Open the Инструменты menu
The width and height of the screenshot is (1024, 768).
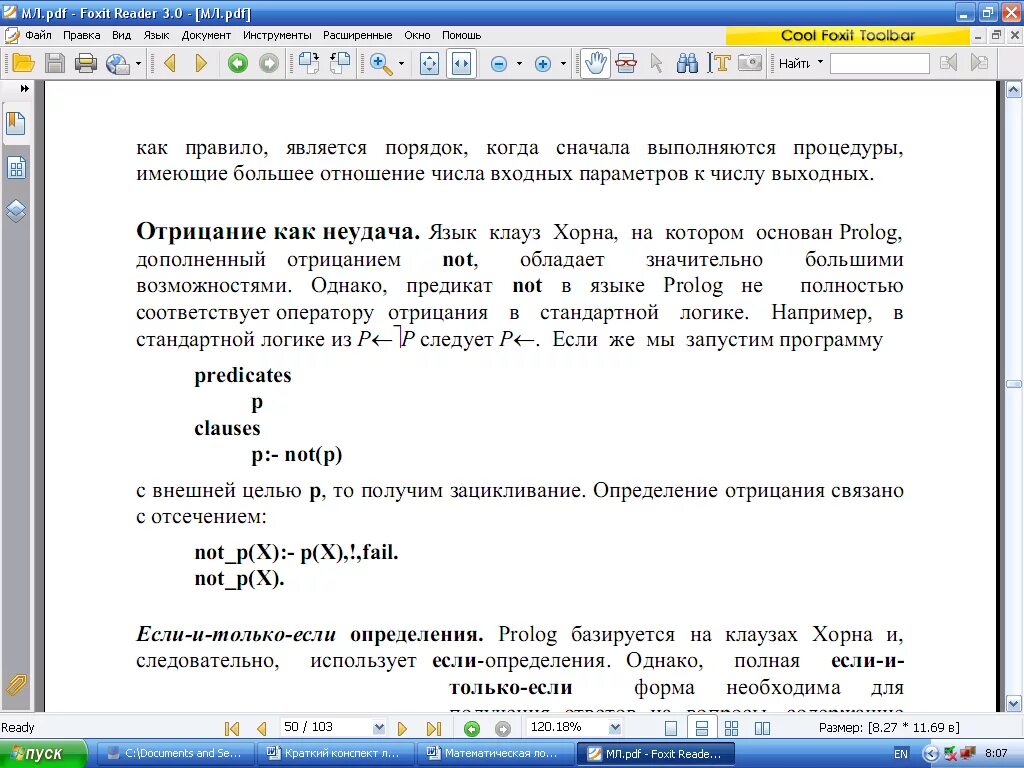coord(277,35)
